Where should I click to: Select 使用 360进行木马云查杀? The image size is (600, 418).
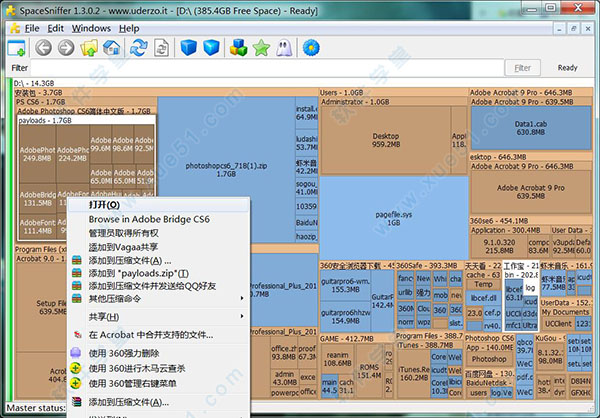[158, 368]
